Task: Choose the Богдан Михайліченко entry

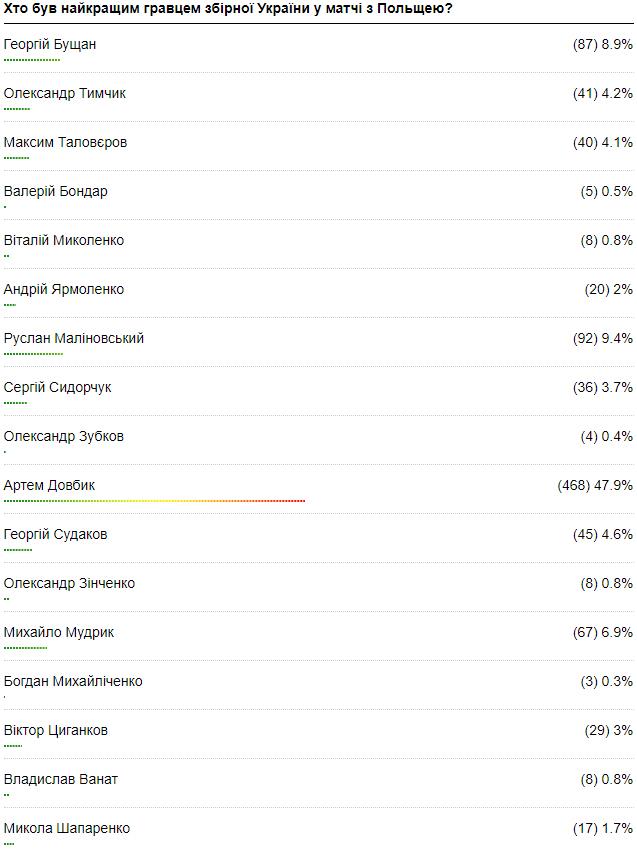Action: coord(73,682)
